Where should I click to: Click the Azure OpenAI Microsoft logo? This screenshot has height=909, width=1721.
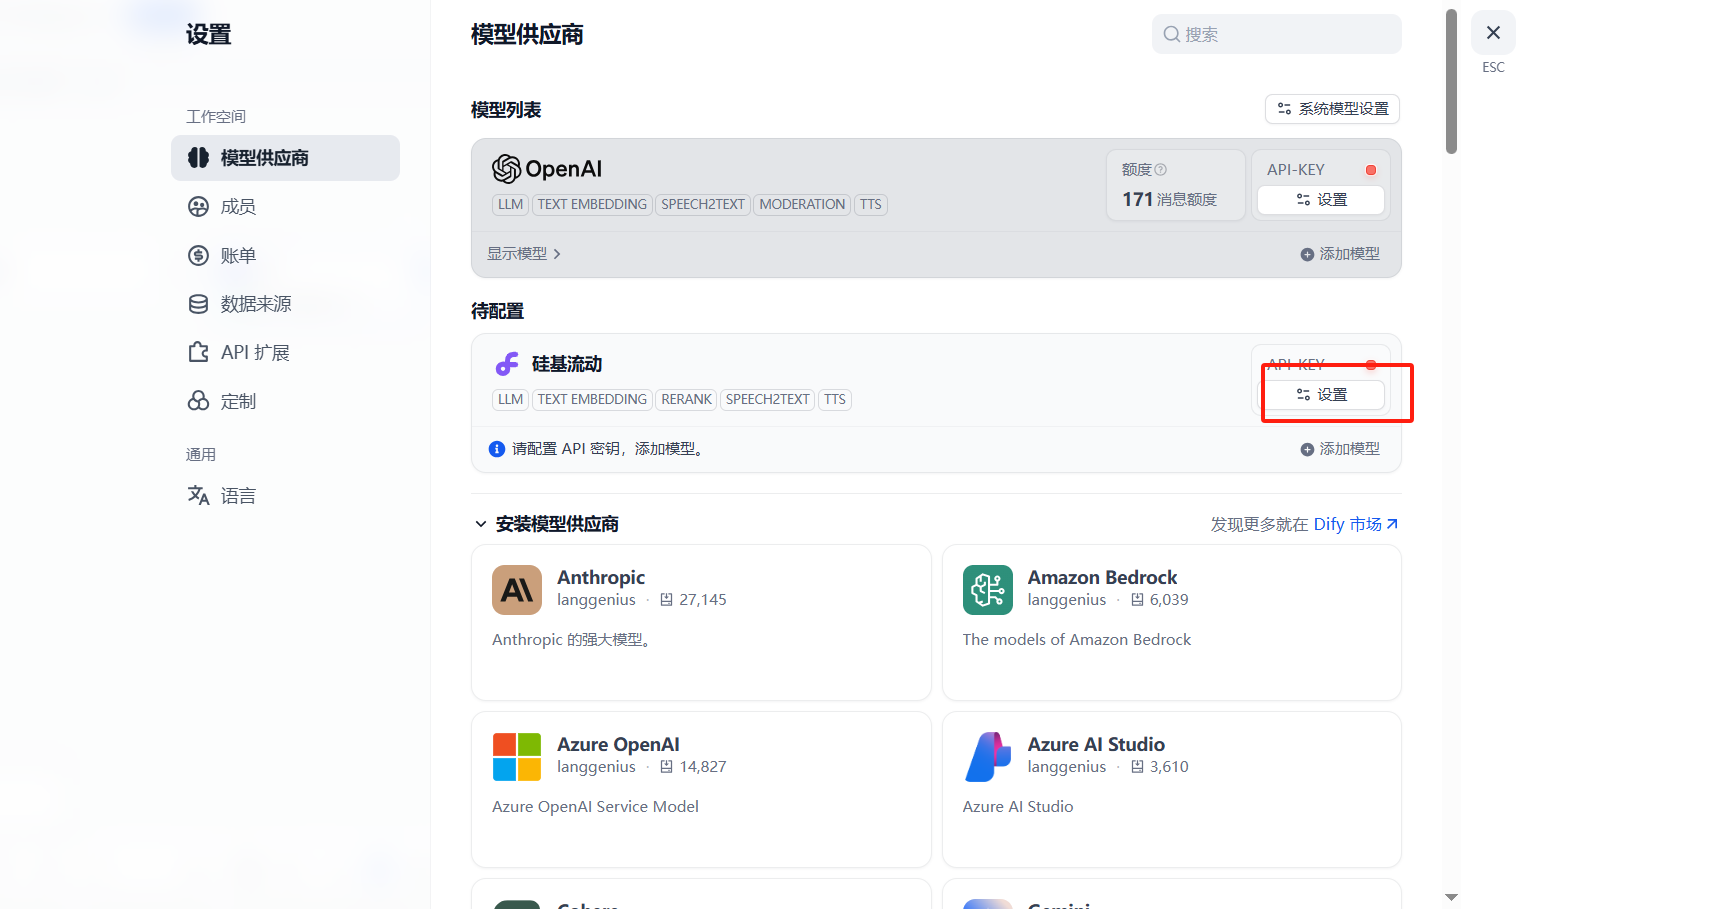coord(517,757)
